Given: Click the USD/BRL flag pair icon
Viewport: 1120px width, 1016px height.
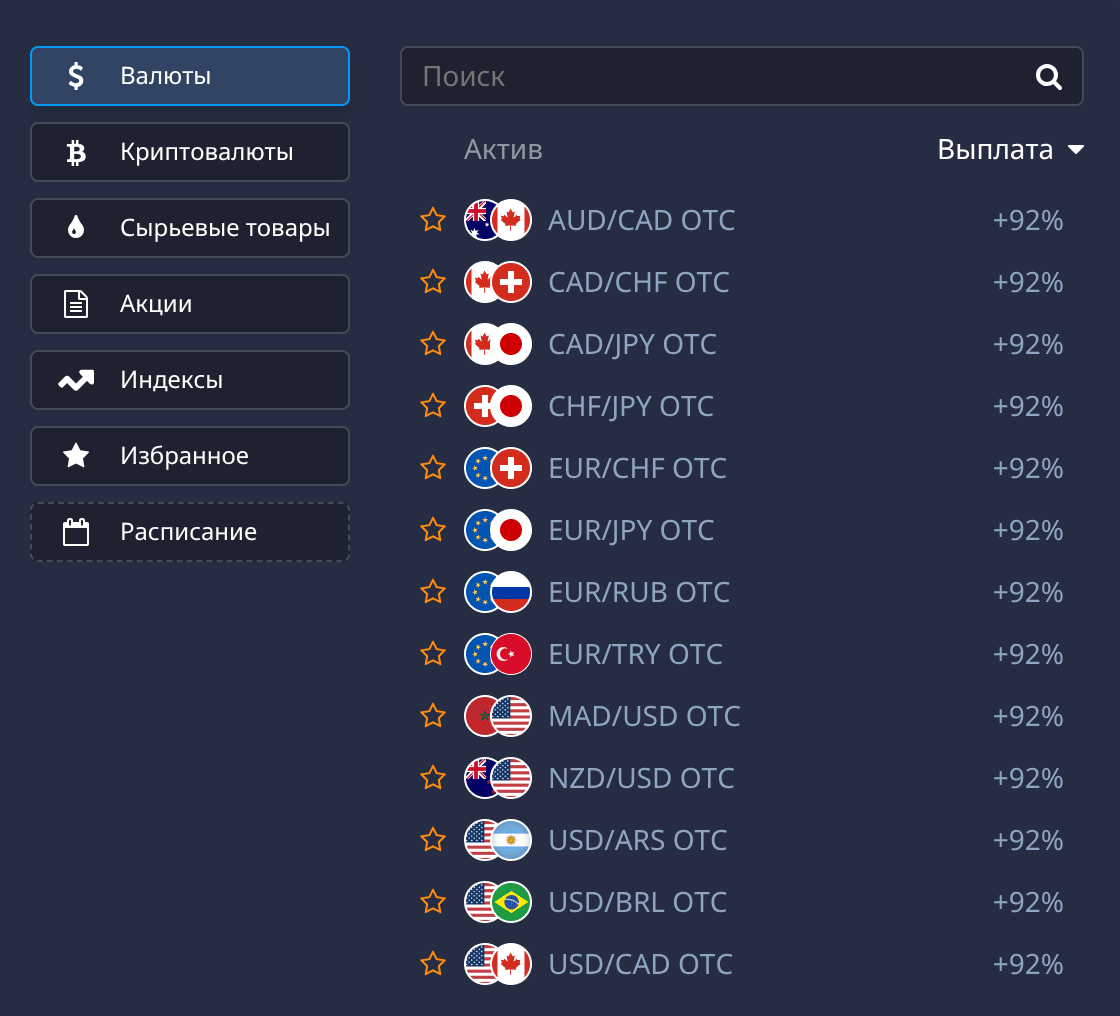Looking at the screenshot, I should 498,902.
